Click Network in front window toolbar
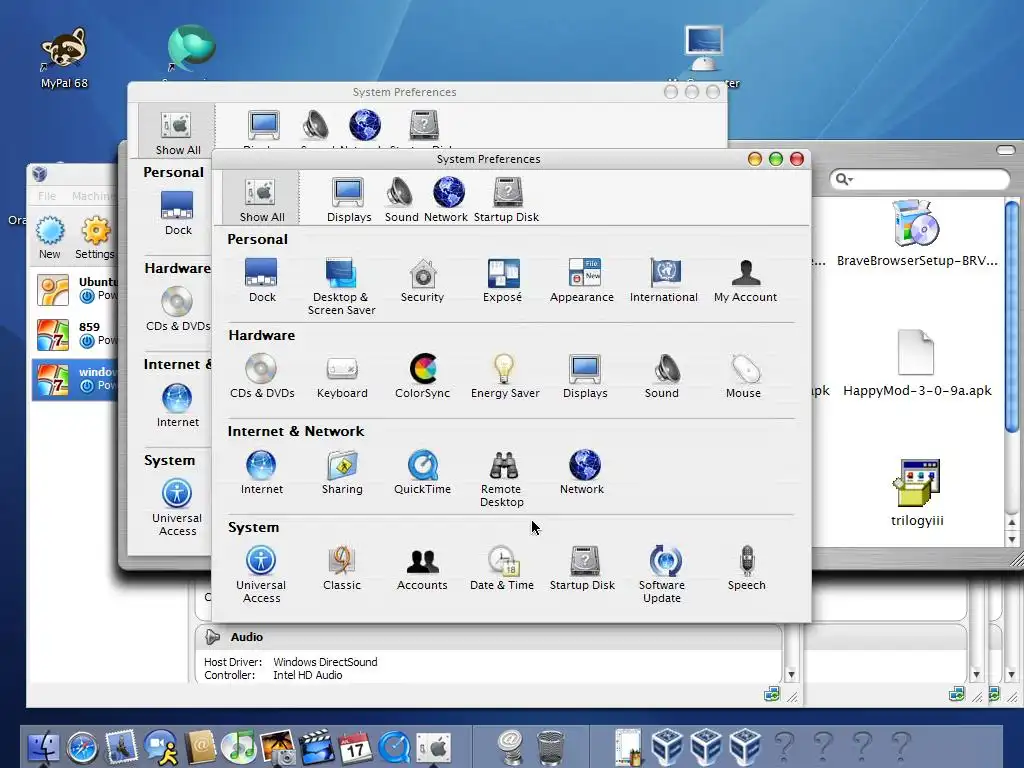 coord(447,199)
